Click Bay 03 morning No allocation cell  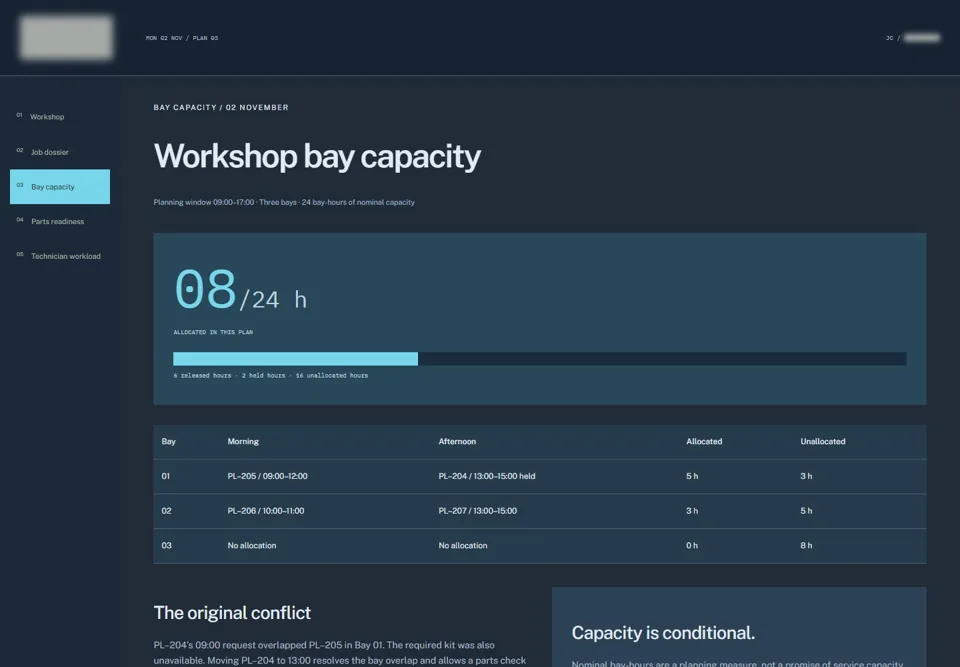[252, 546]
